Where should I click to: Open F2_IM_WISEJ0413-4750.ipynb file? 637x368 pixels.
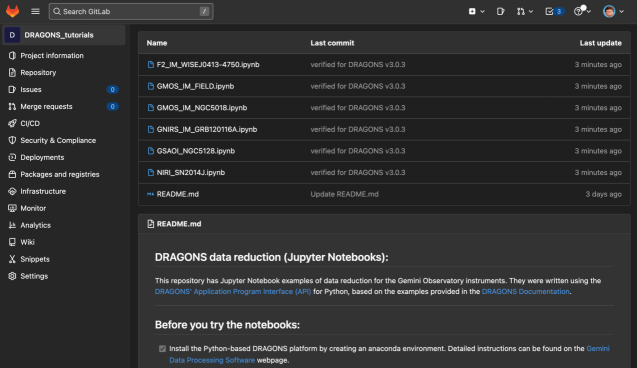point(208,65)
